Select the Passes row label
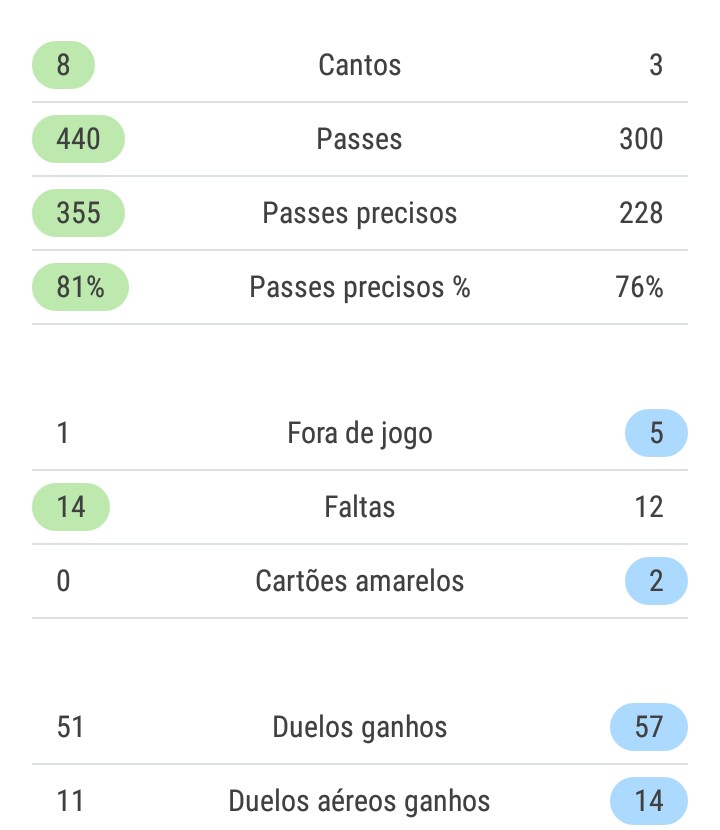Viewport: 720px width, 830px height. (x=360, y=139)
